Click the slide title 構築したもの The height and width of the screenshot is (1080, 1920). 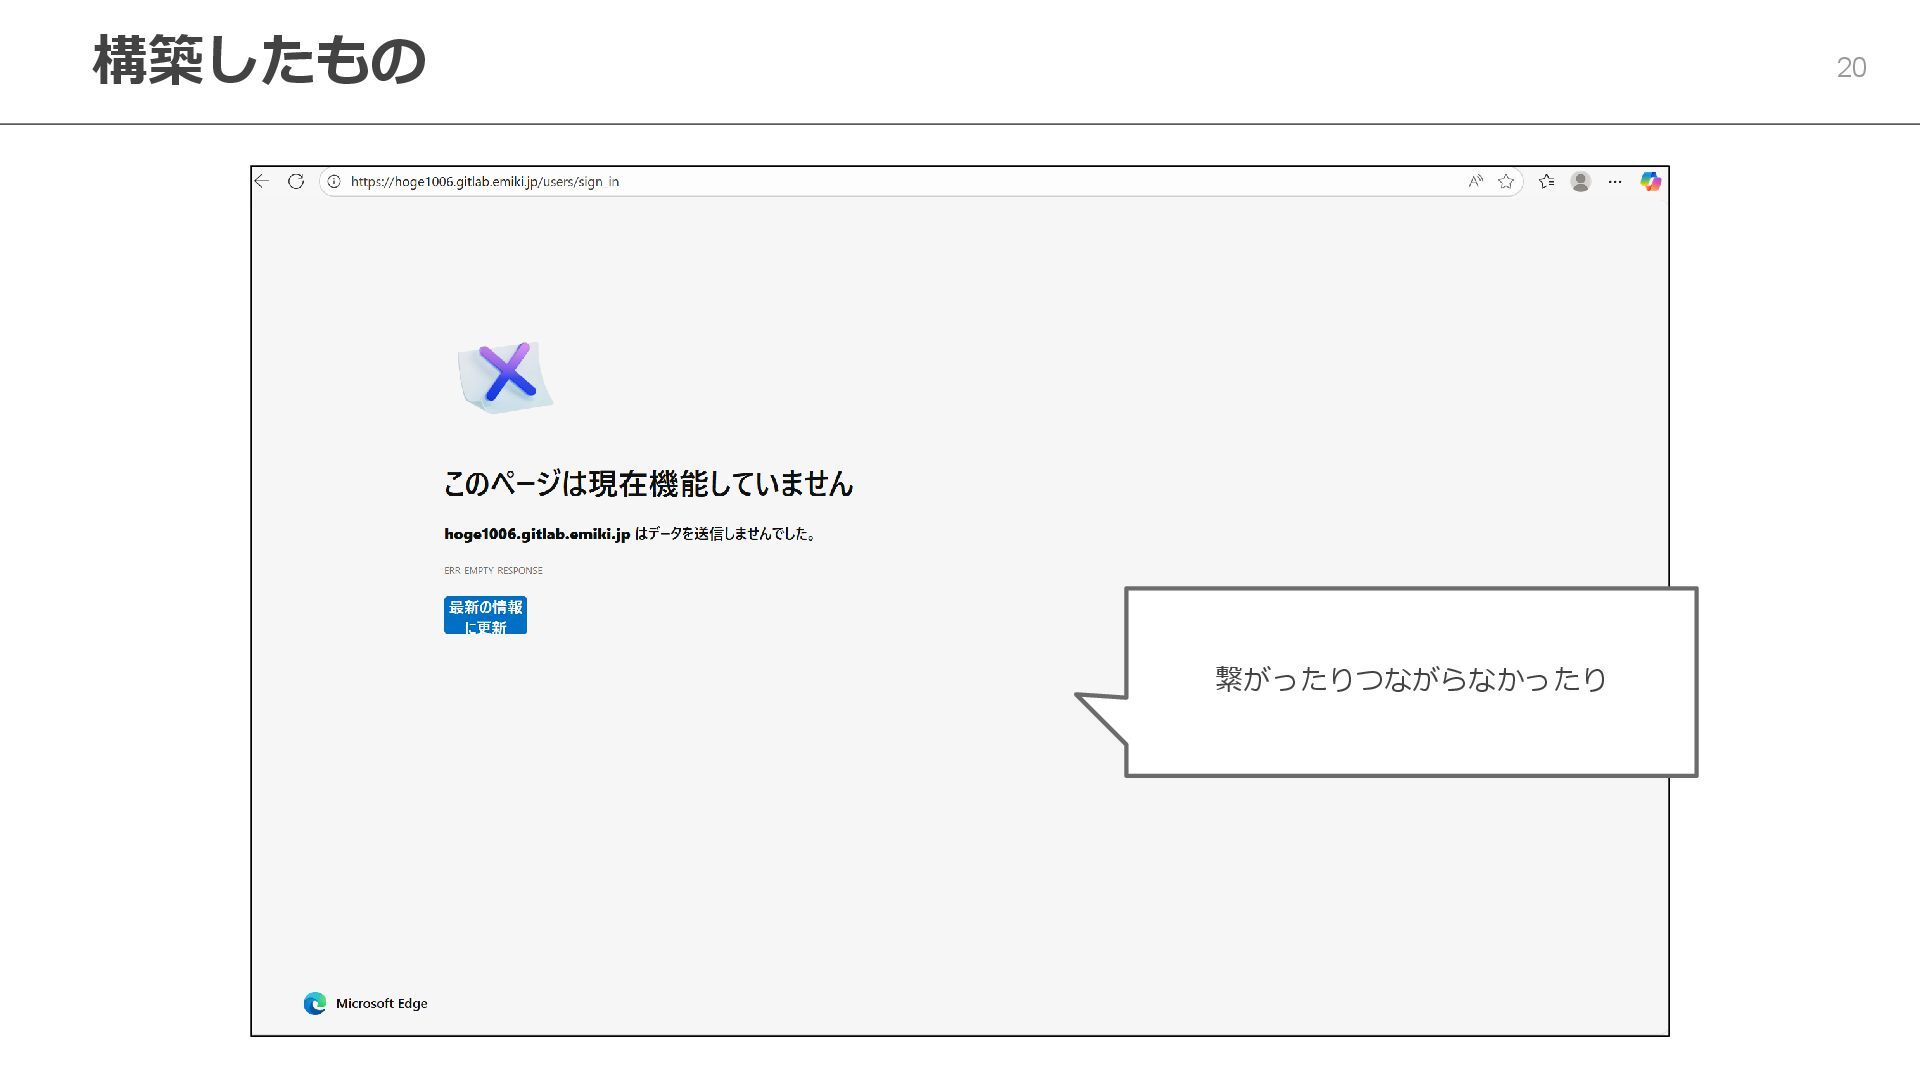(x=259, y=60)
